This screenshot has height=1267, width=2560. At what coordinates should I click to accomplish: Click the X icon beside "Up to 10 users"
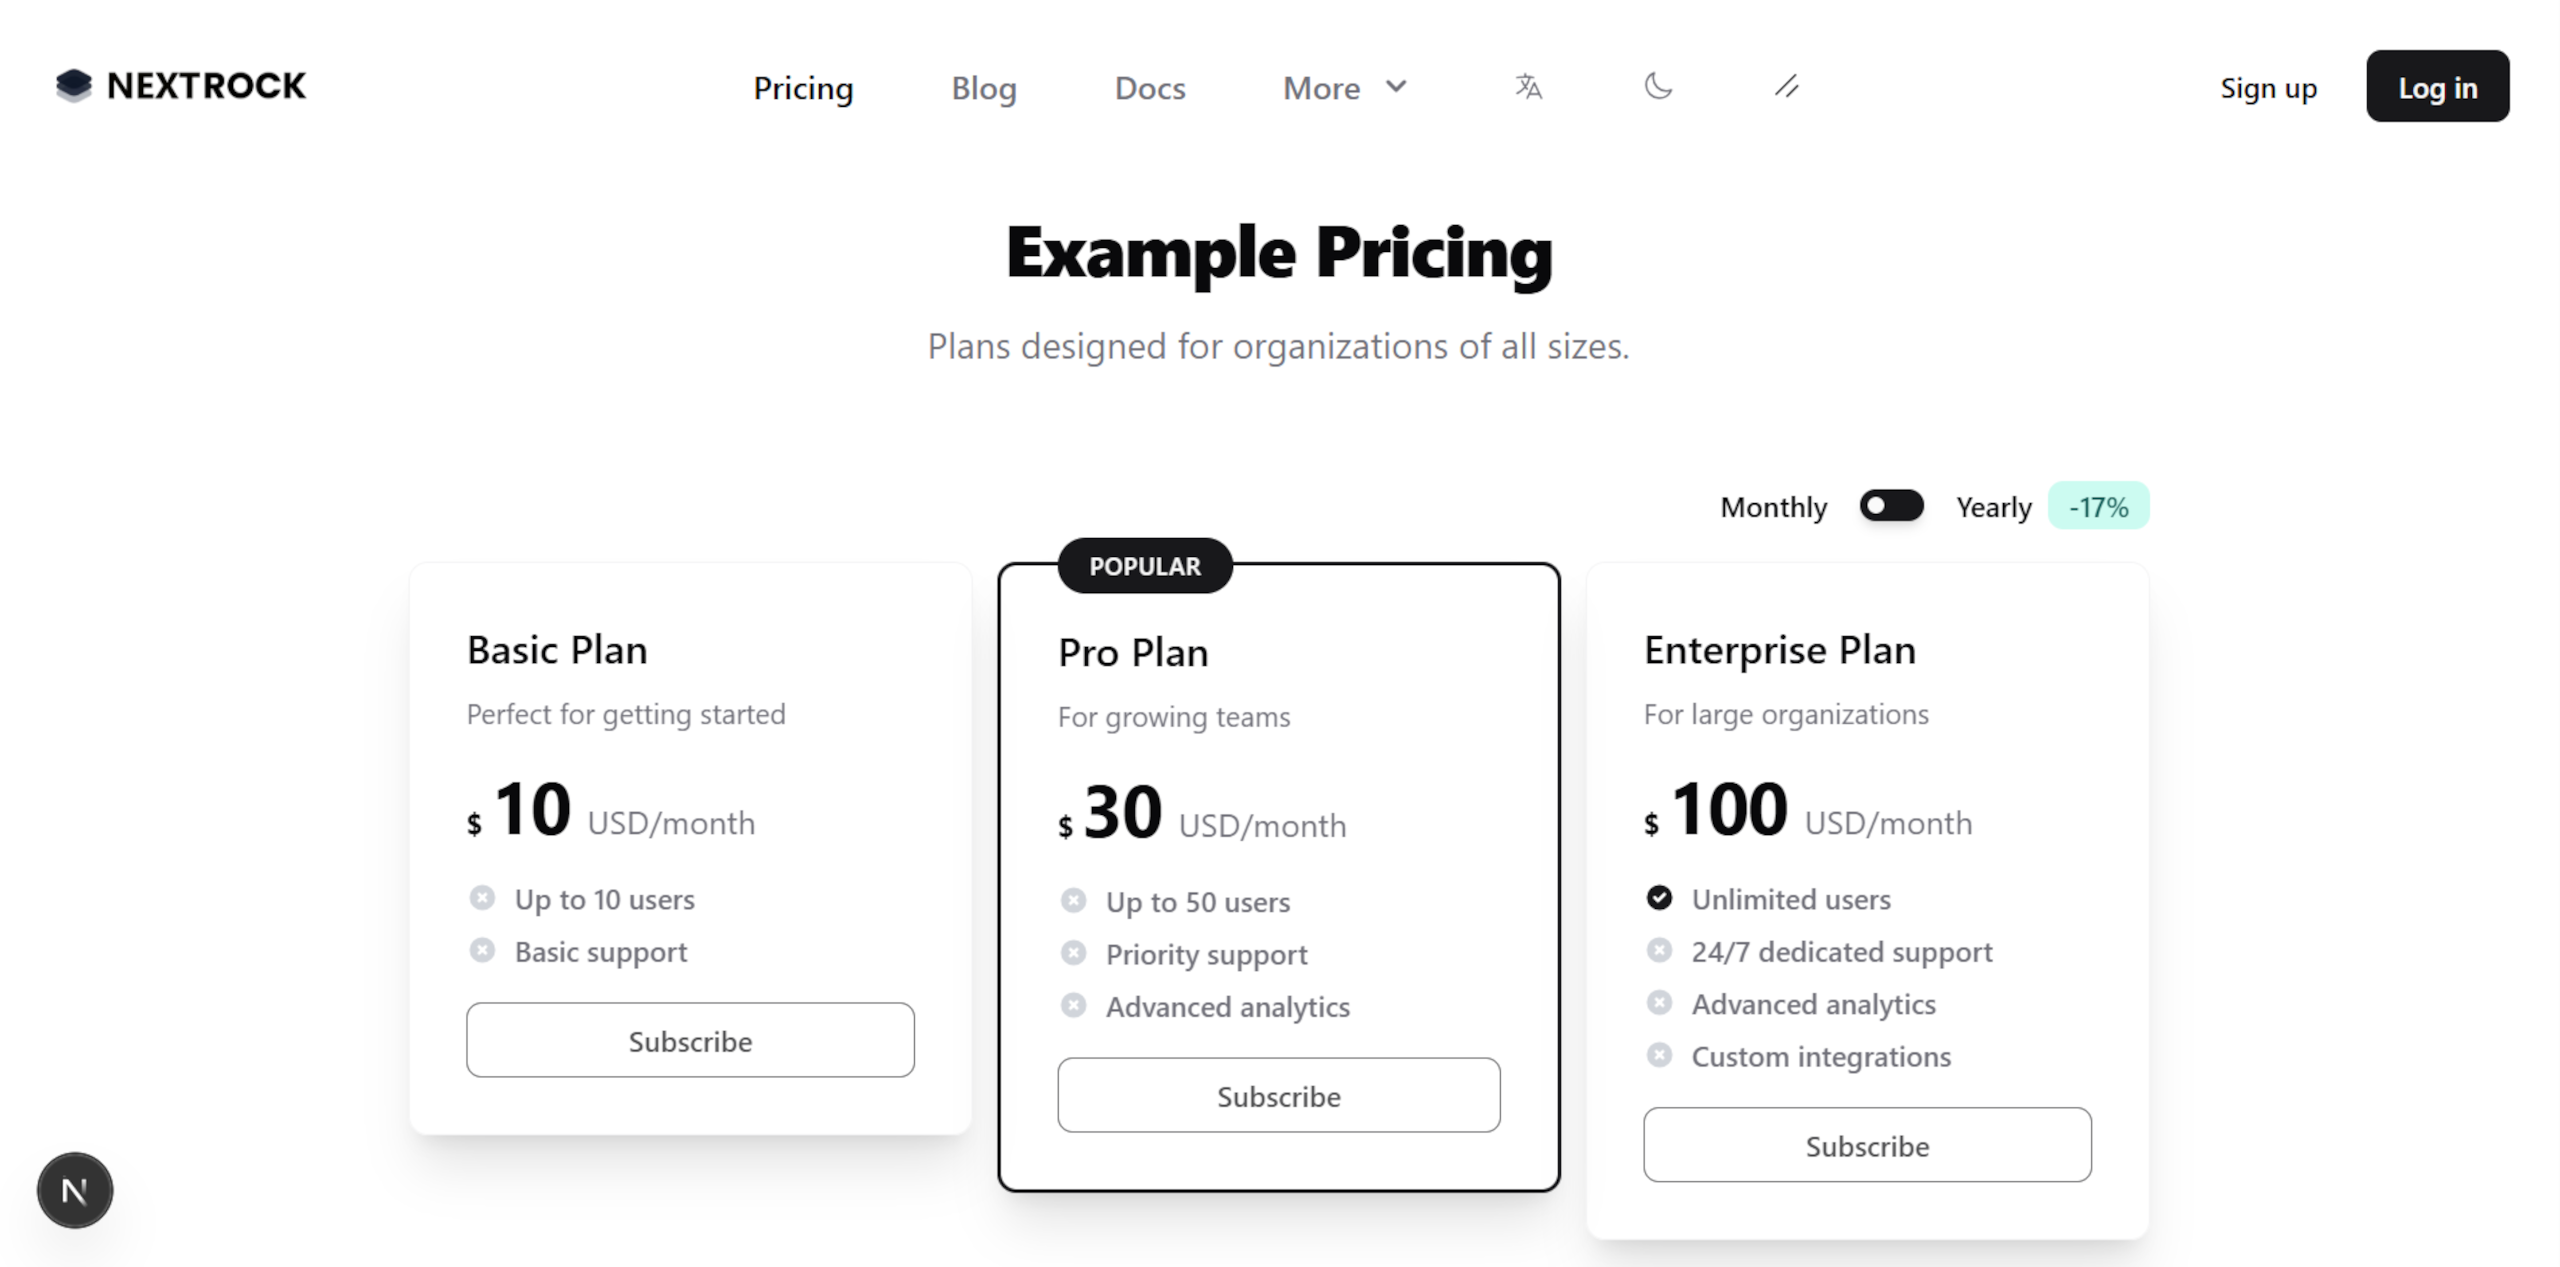[483, 897]
